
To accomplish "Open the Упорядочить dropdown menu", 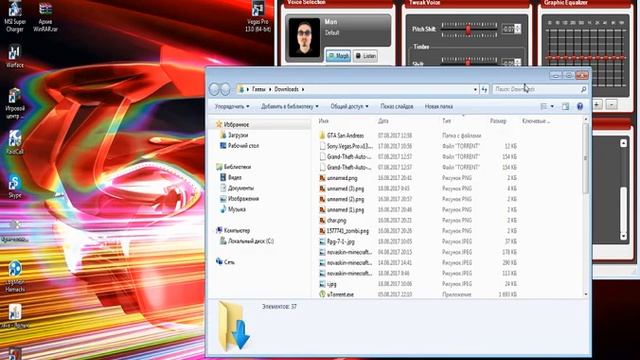I will (232, 107).
